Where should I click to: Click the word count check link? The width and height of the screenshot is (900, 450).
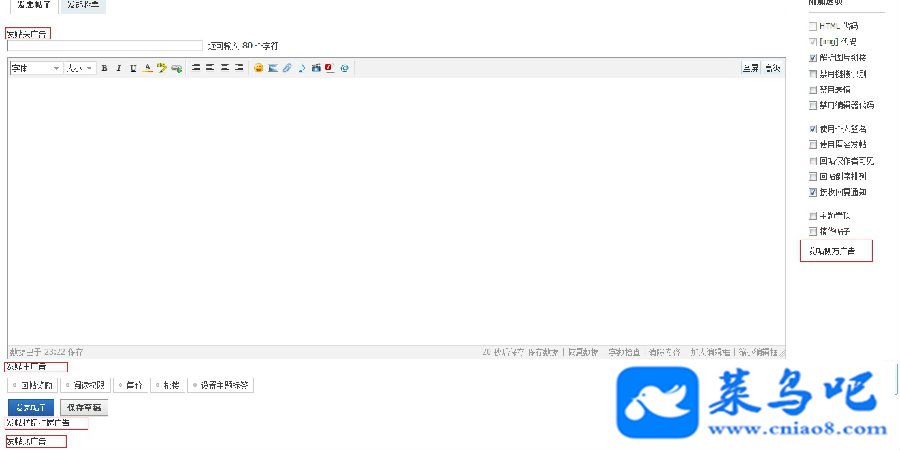click(624, 352)
